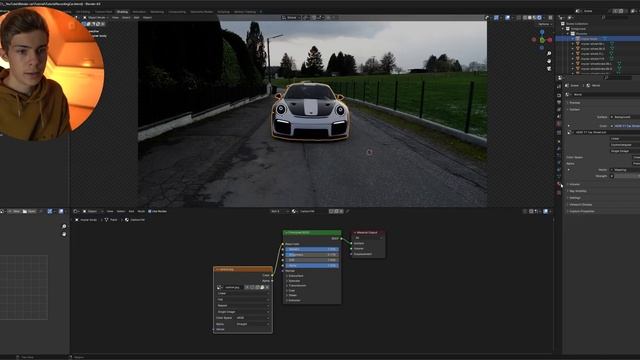Open the Repeat extension dropdown in Image Texture

click(x=243, y=306)
